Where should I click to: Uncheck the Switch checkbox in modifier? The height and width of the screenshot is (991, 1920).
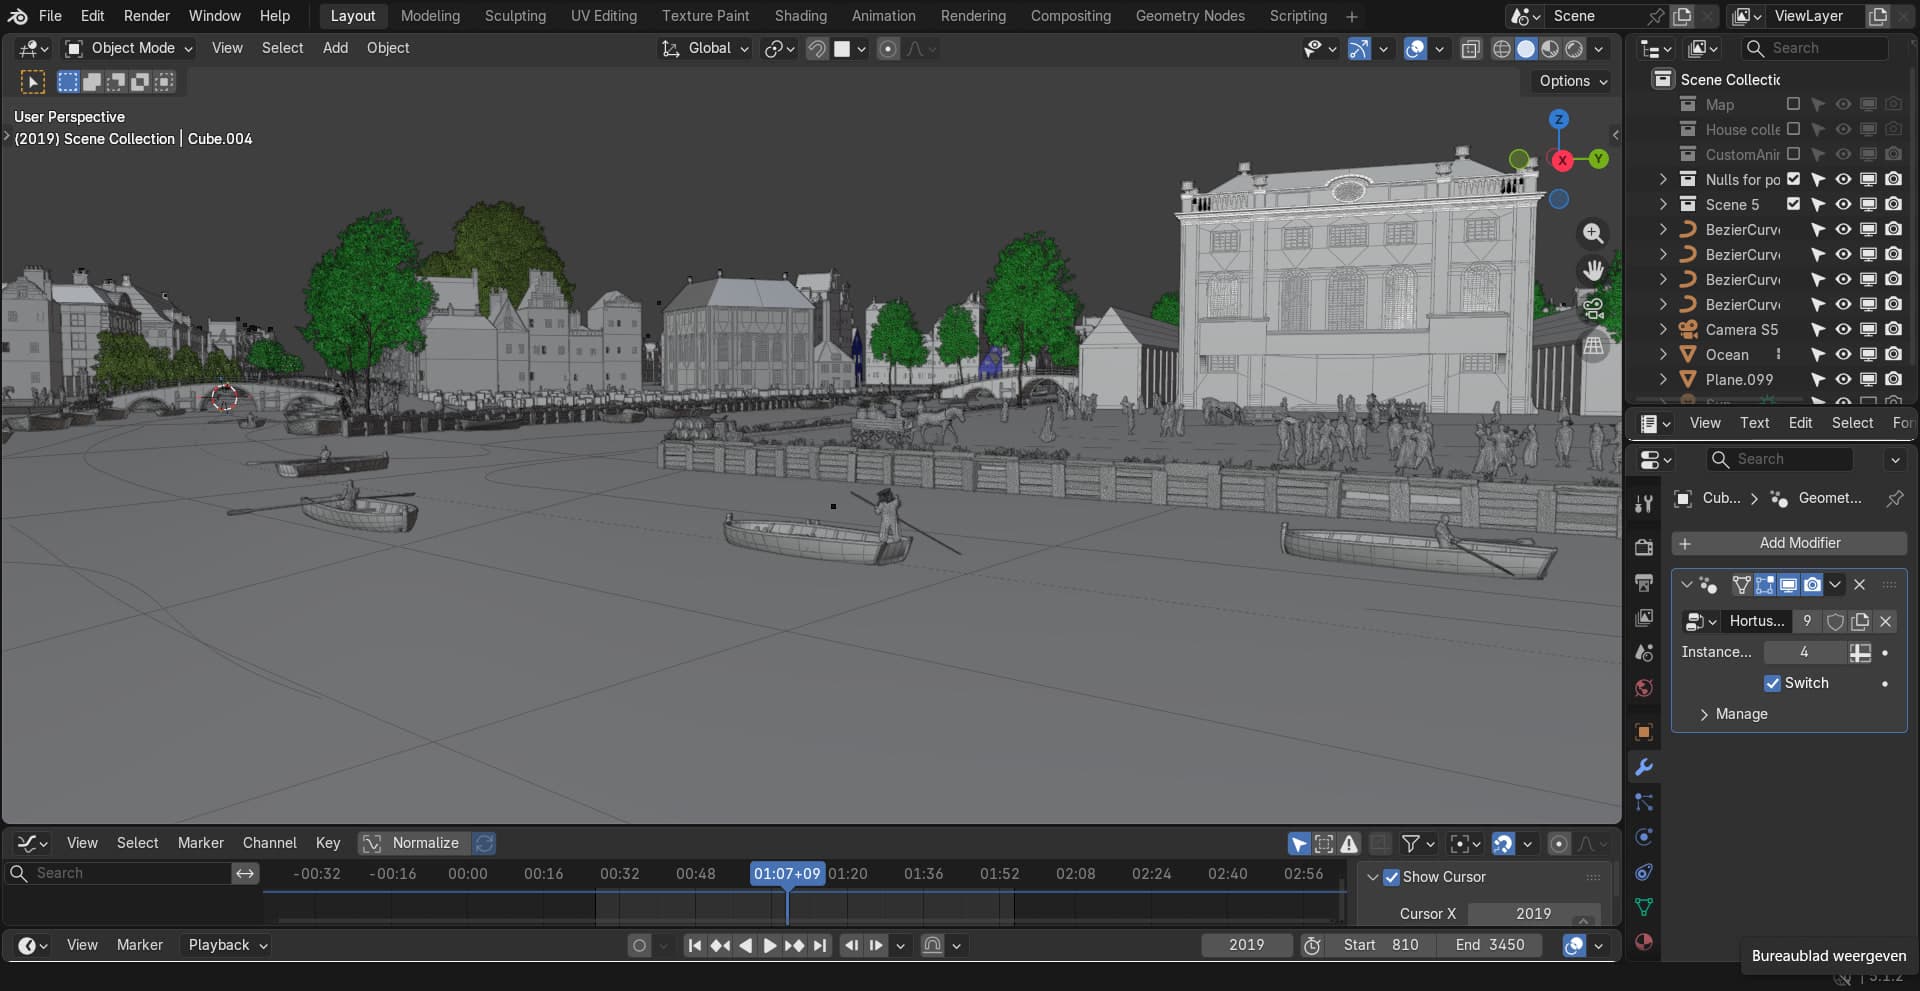tap(1773, 683)
